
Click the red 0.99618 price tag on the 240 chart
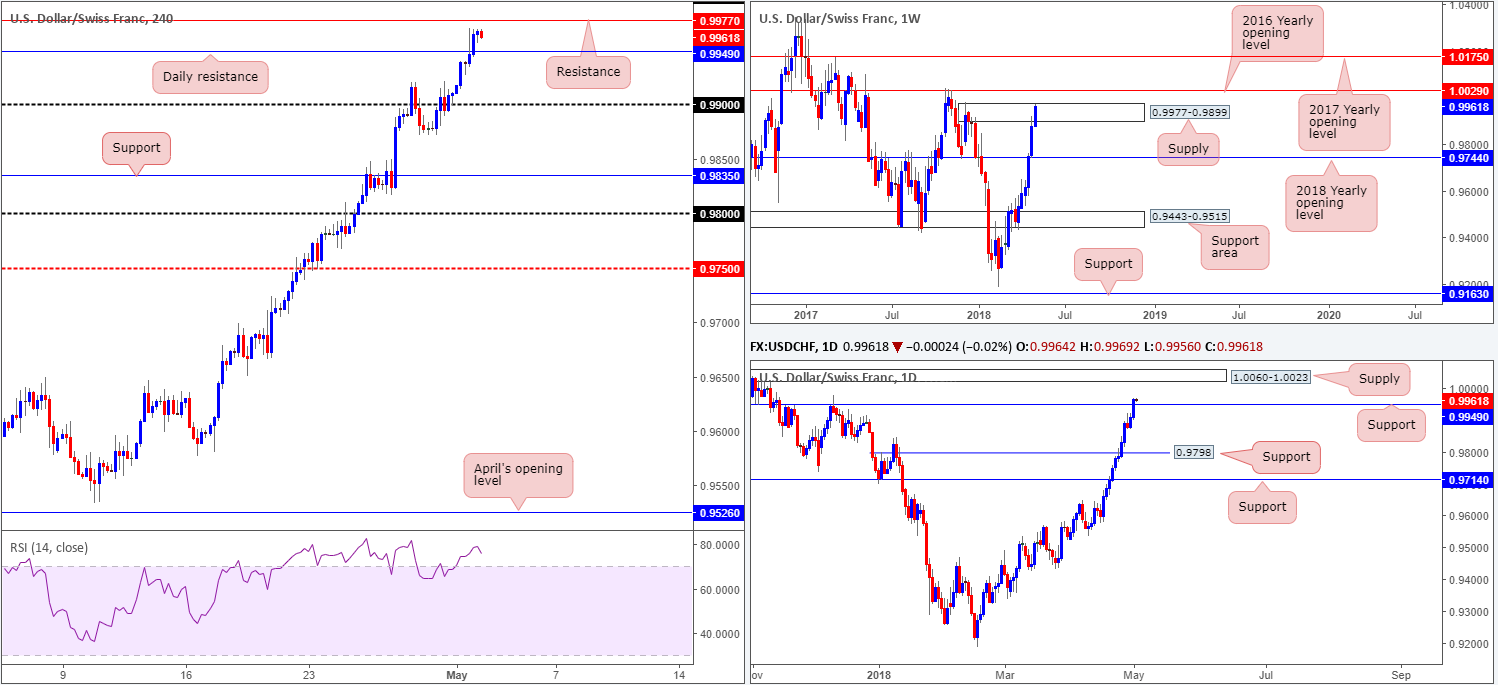(x=718, y=37)
